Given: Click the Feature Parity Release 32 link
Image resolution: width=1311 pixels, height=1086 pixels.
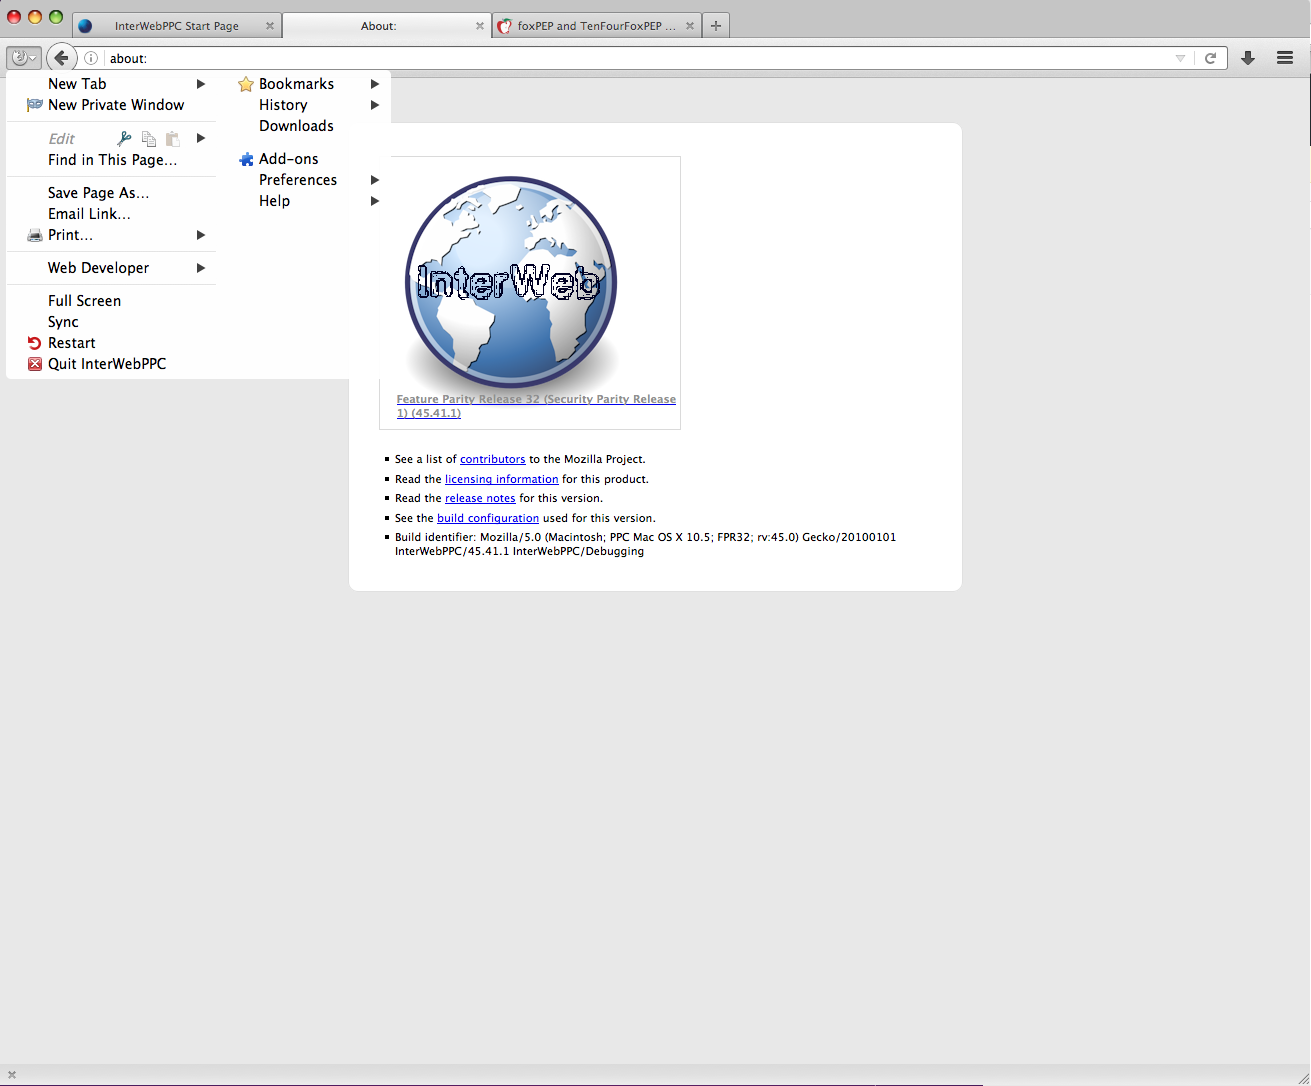Looking at the screenshot, I should coord(536,406).
